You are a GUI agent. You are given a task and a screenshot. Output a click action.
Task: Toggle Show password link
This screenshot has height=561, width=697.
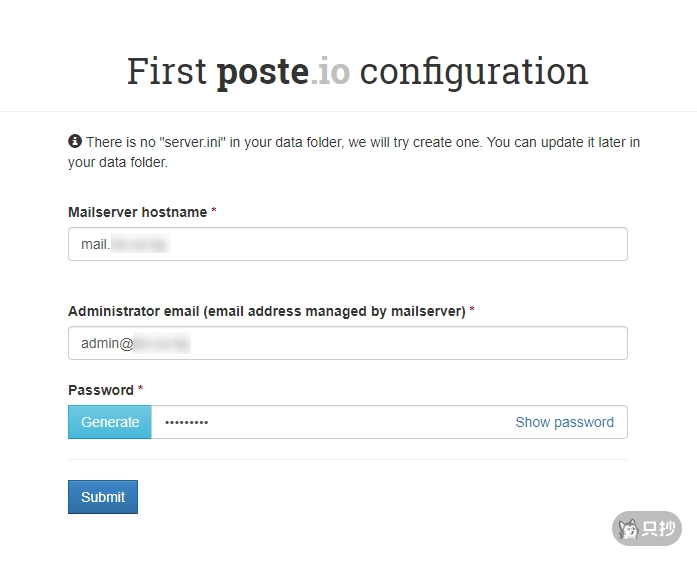point(564,422)
